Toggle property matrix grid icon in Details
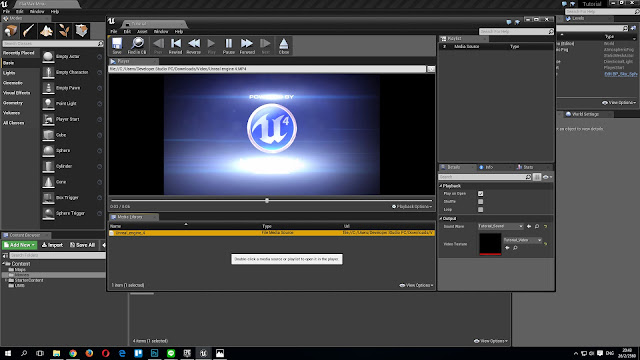The image size is (640, 360). [537, 177]
